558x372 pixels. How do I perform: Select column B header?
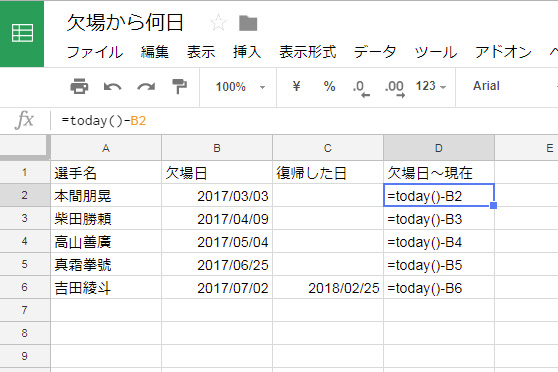(x=217, y=148)
